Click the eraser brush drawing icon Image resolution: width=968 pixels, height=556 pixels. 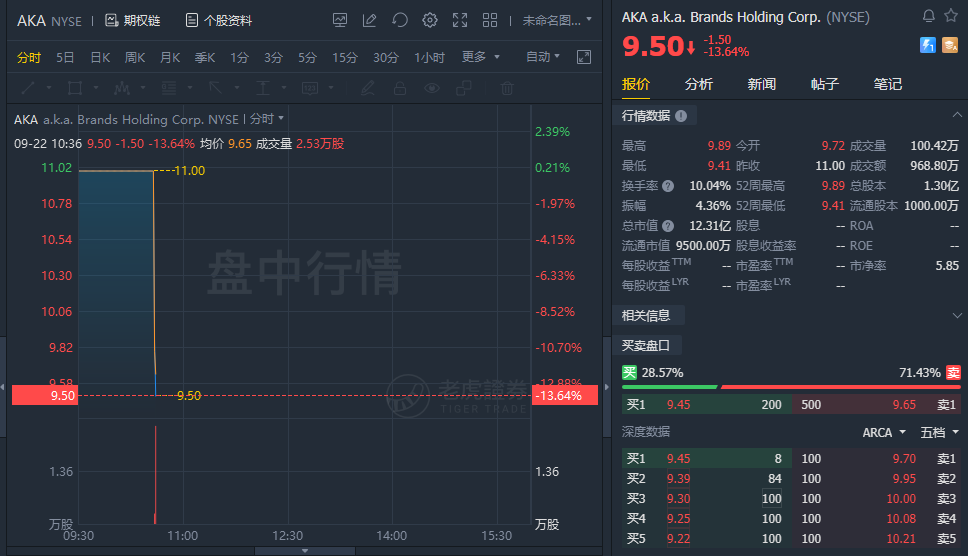pos(367,88)
